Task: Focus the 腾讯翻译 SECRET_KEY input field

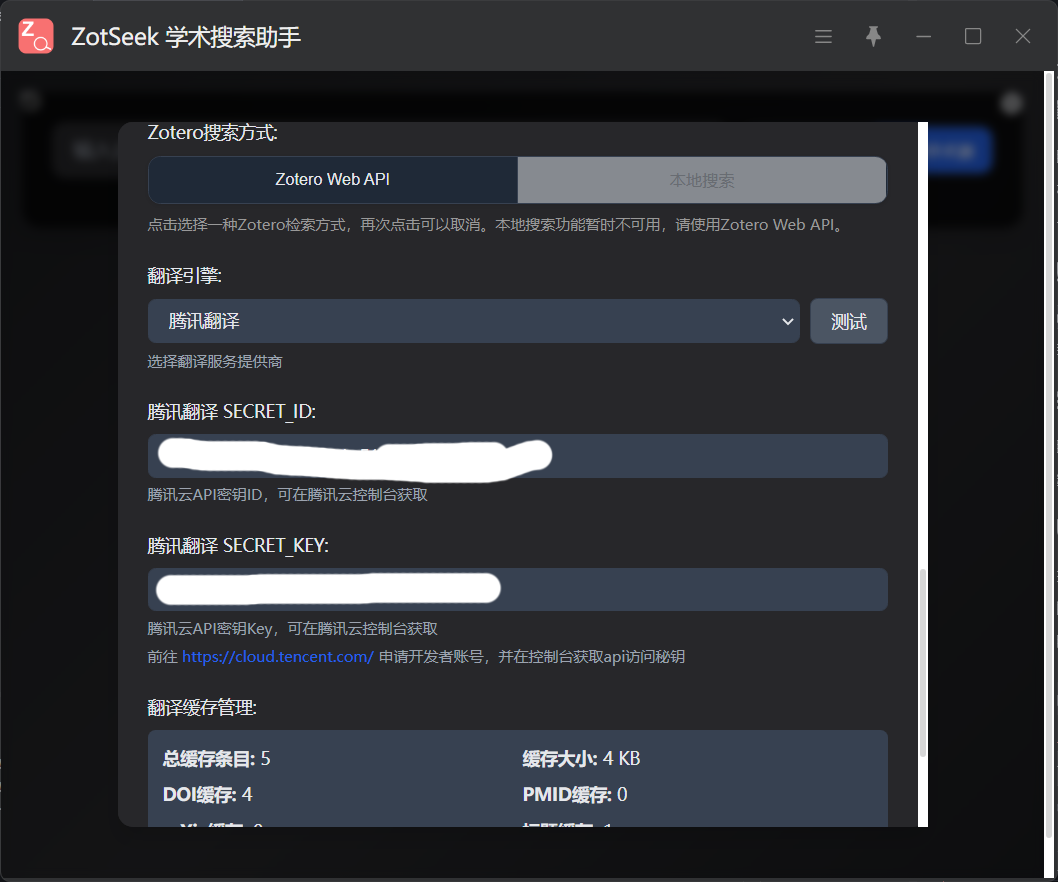Action: (518, 590)
